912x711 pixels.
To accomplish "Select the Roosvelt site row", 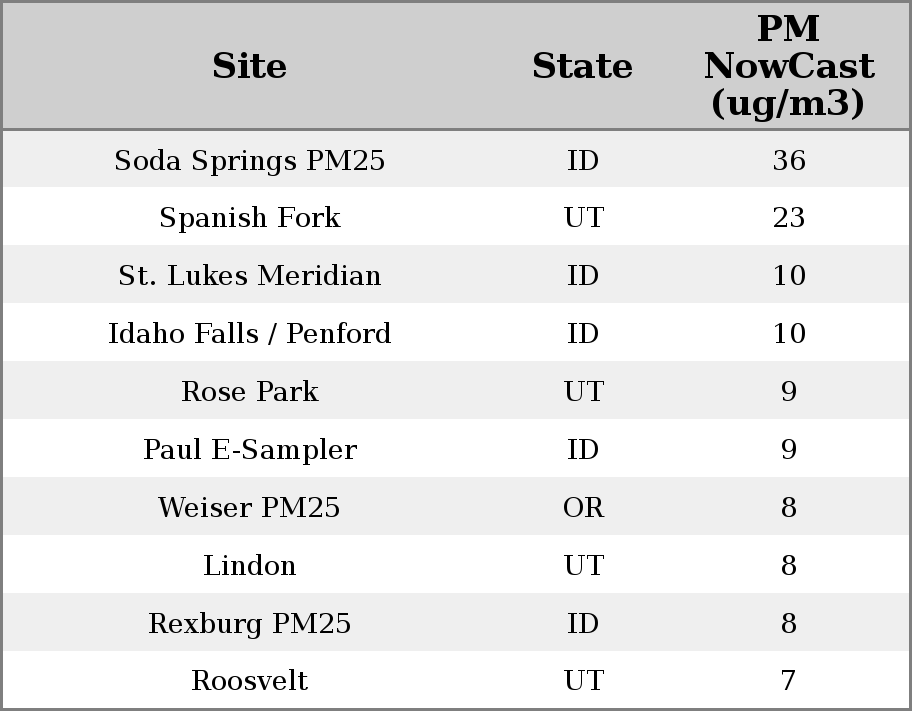I will click(249, 681).
